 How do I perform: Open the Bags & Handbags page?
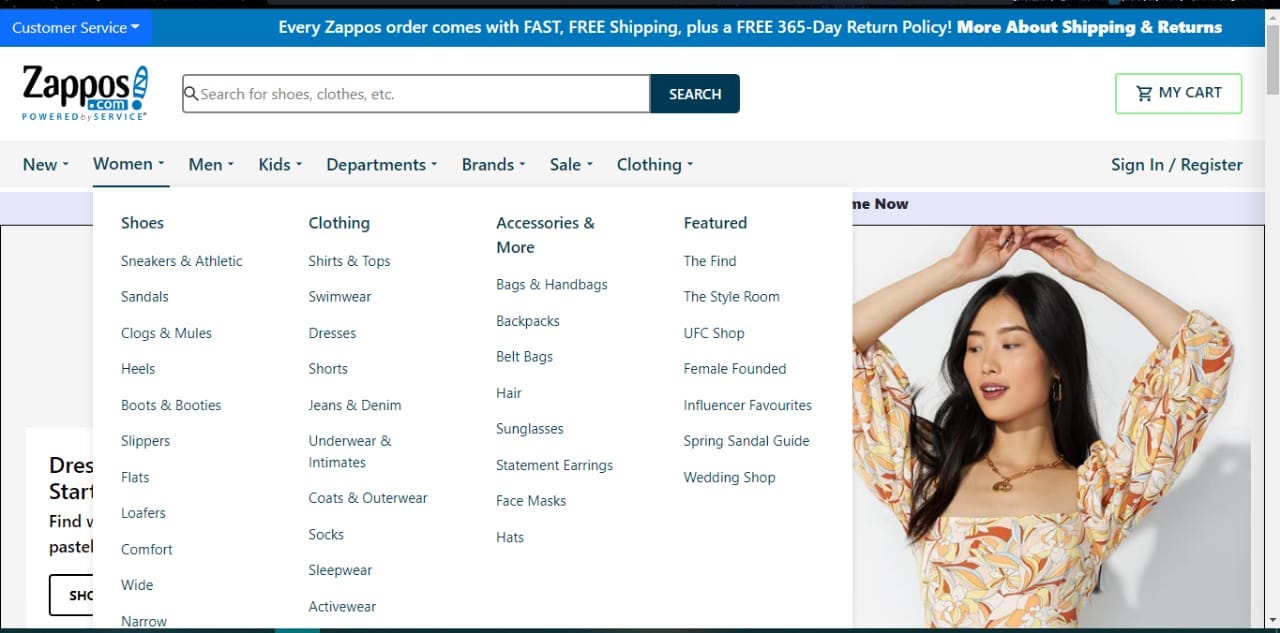[x=551, y=284]
